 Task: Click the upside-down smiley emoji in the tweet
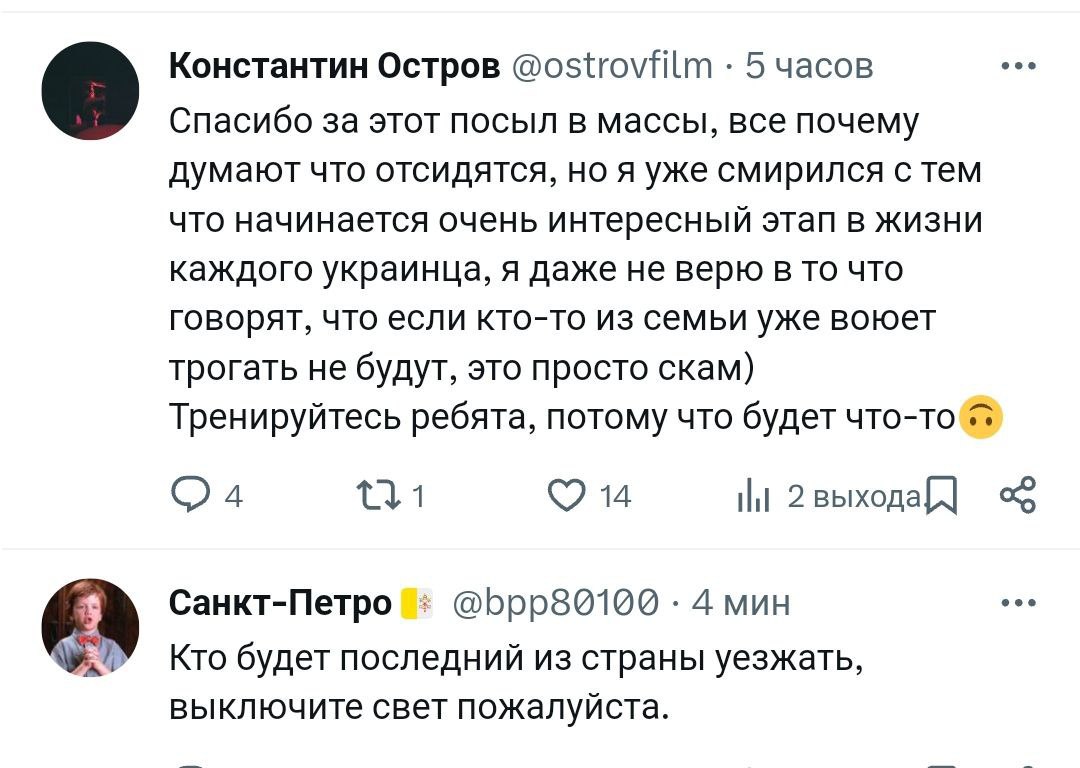[x=981, y=418]
